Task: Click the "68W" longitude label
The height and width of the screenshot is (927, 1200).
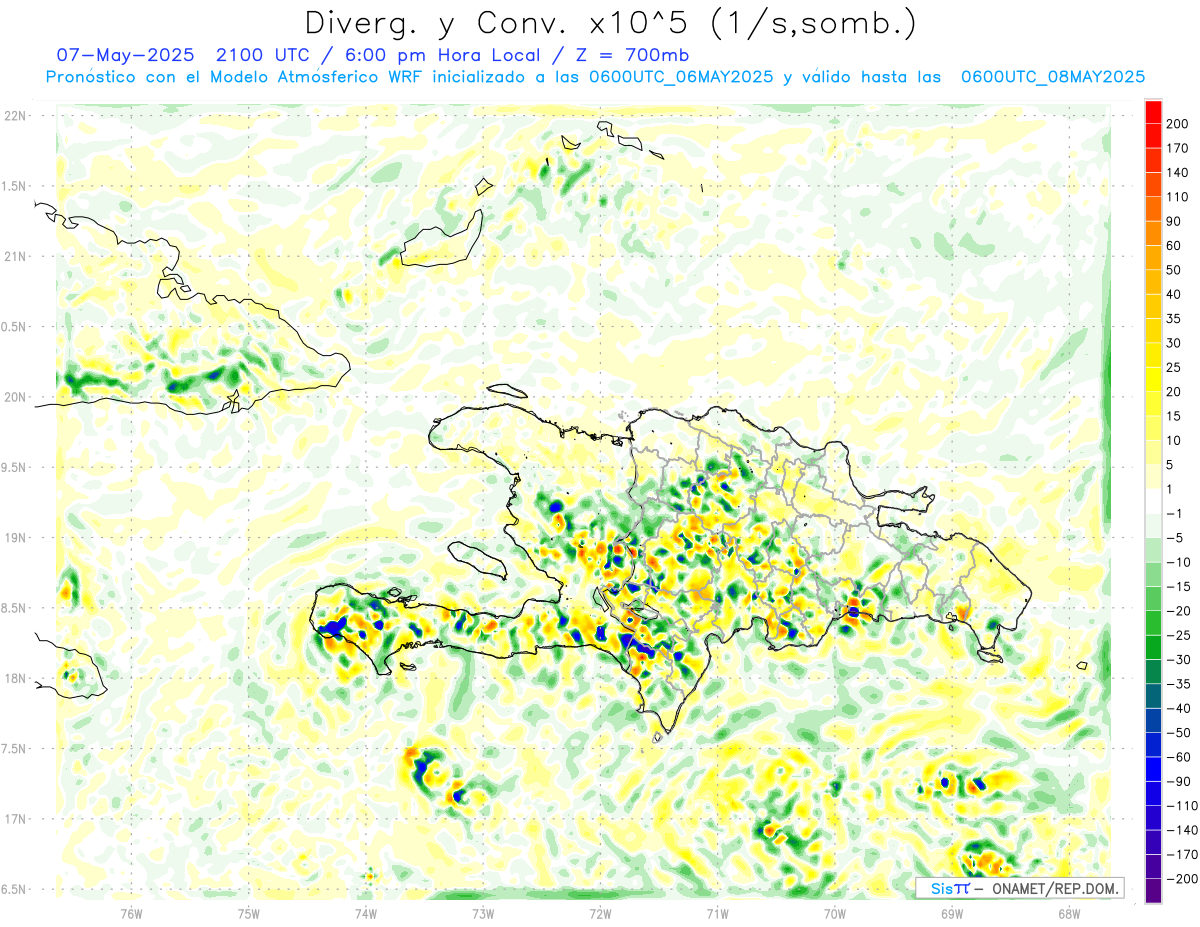Action: (1068, 913)
